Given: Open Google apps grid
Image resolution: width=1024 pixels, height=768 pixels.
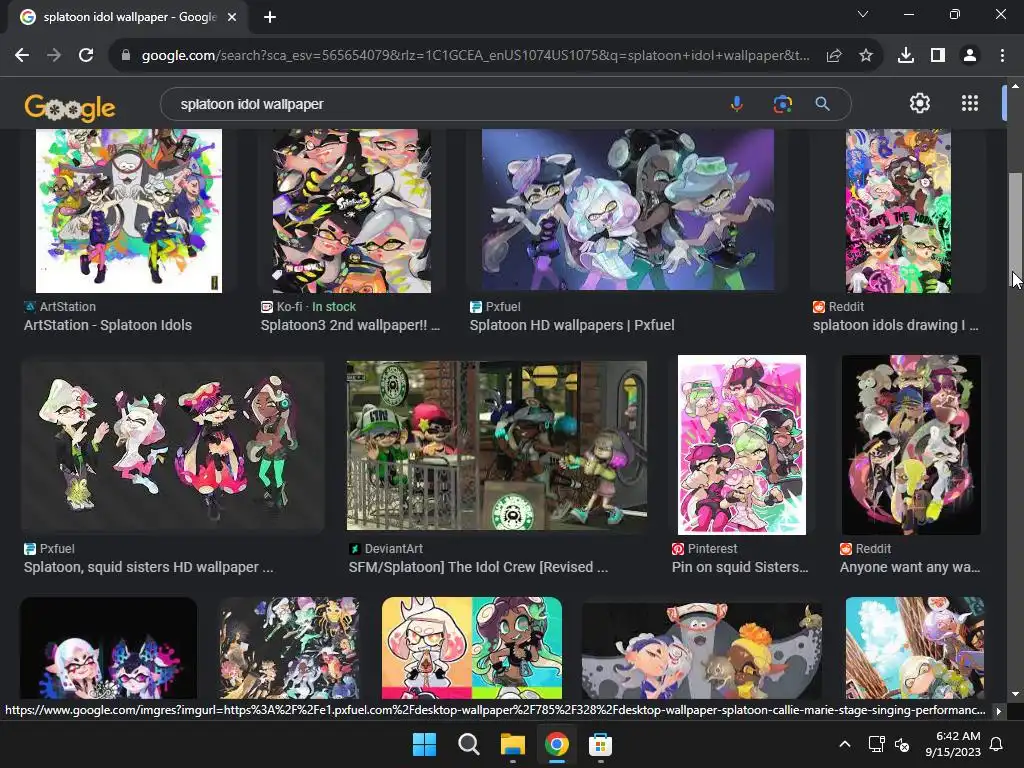Looking at the screenshot, I should pos(970,103).
